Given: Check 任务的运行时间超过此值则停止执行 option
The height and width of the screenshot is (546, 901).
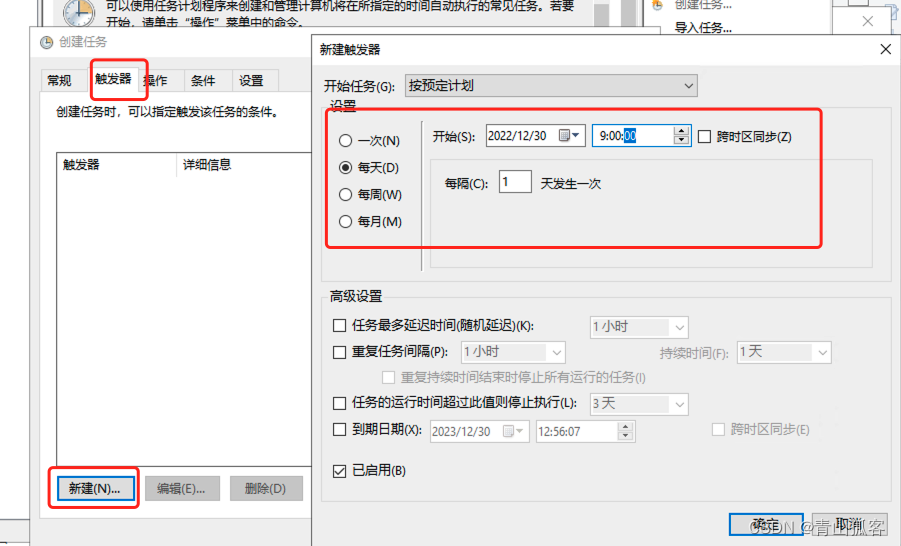Looking at the screenshot, I should click(340, 403).
